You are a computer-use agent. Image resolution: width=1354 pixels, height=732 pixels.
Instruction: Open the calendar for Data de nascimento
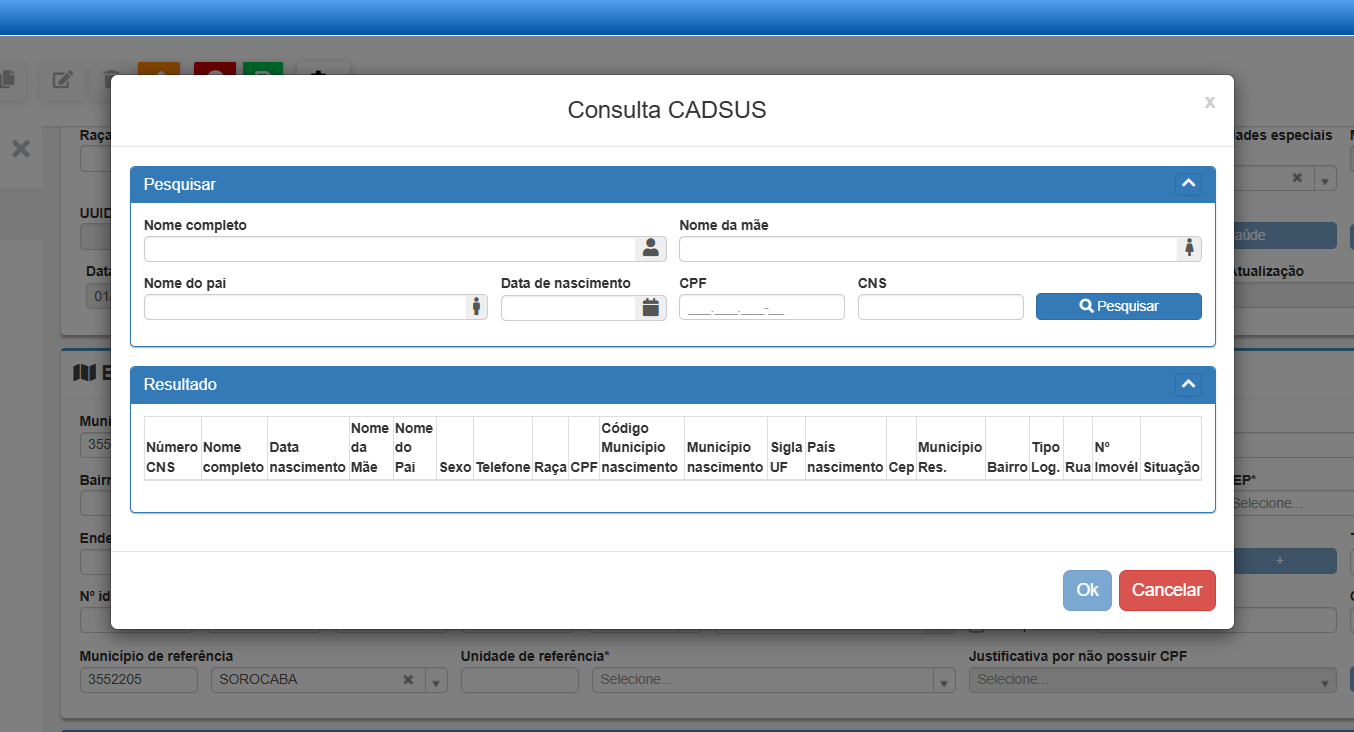tap(651, 307)
